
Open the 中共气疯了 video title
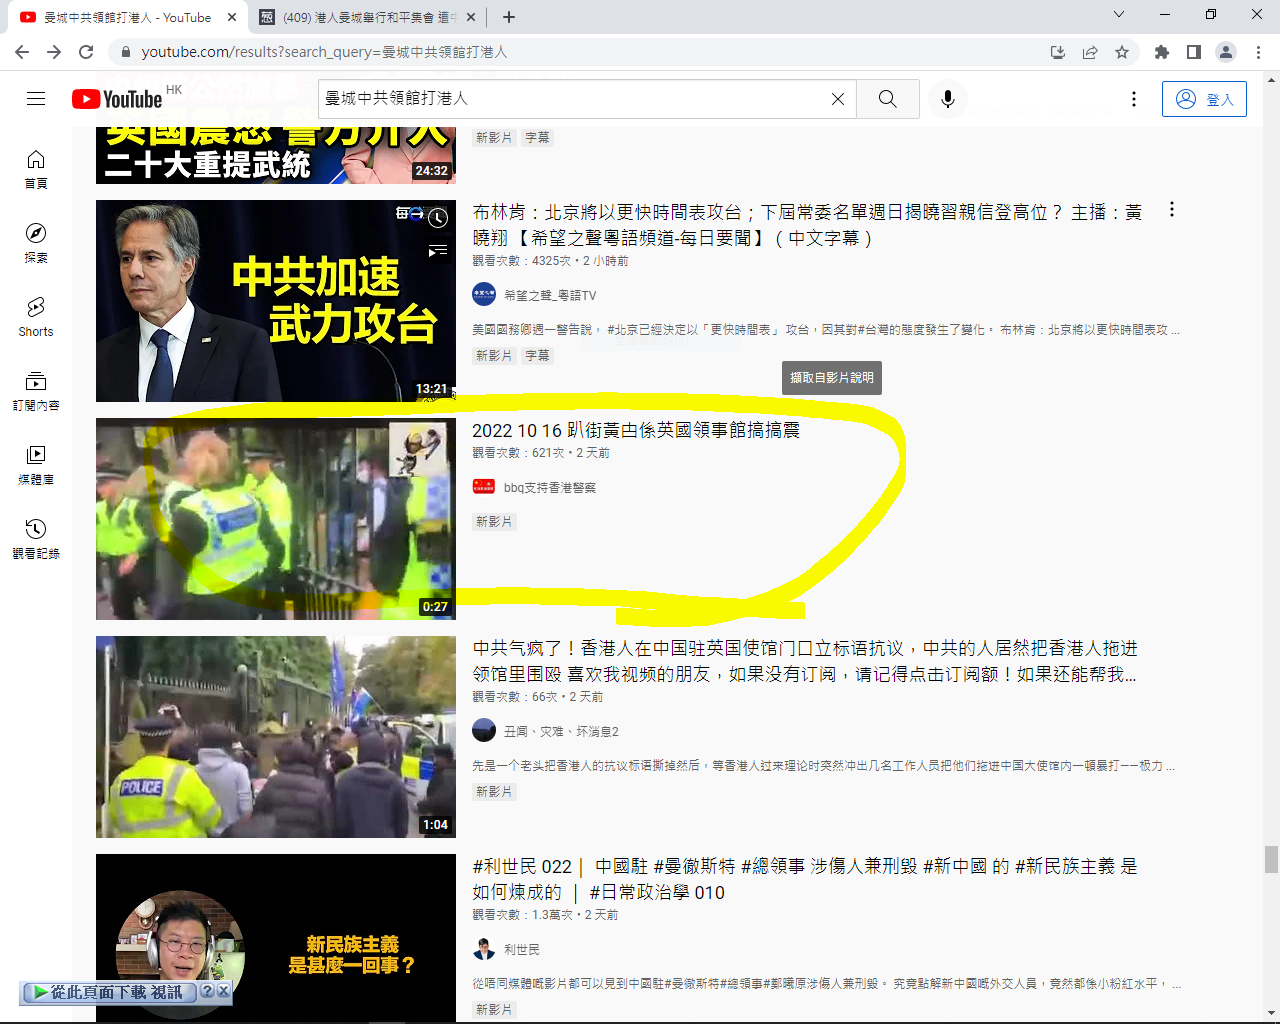pyautogui.click(x=805, y=661)
